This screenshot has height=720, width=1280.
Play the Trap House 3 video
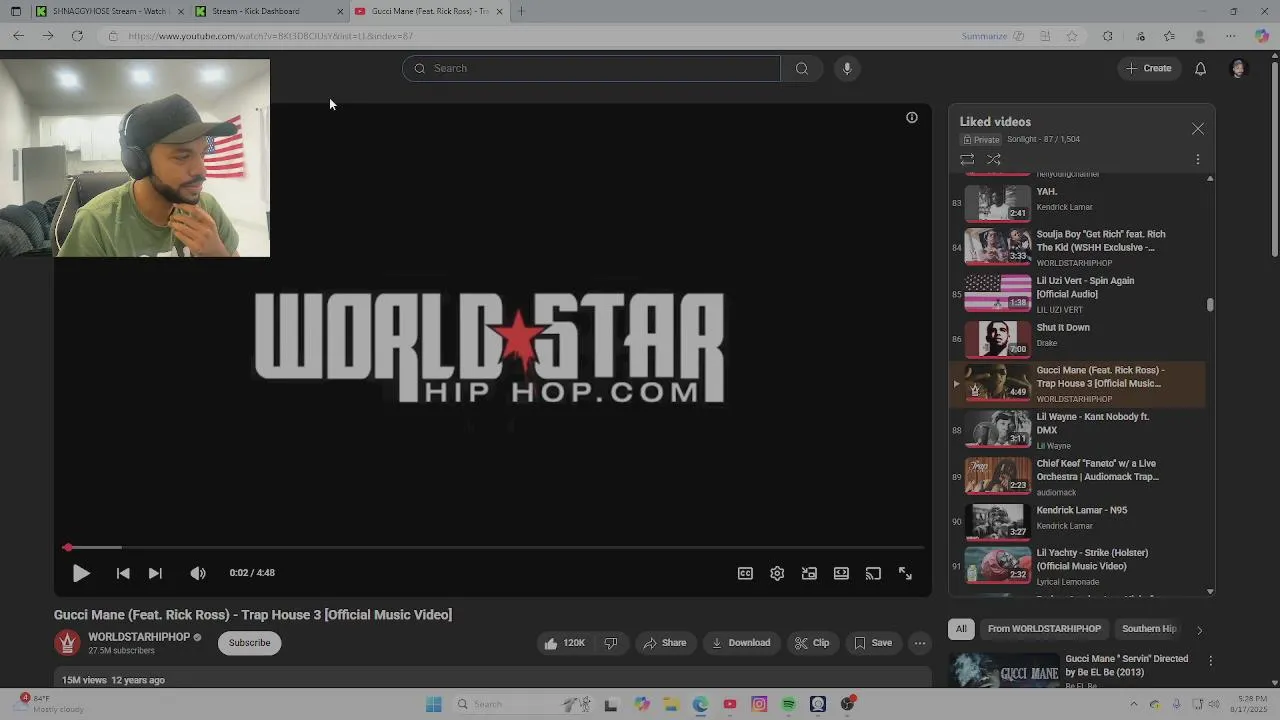(x=81, y=573)
